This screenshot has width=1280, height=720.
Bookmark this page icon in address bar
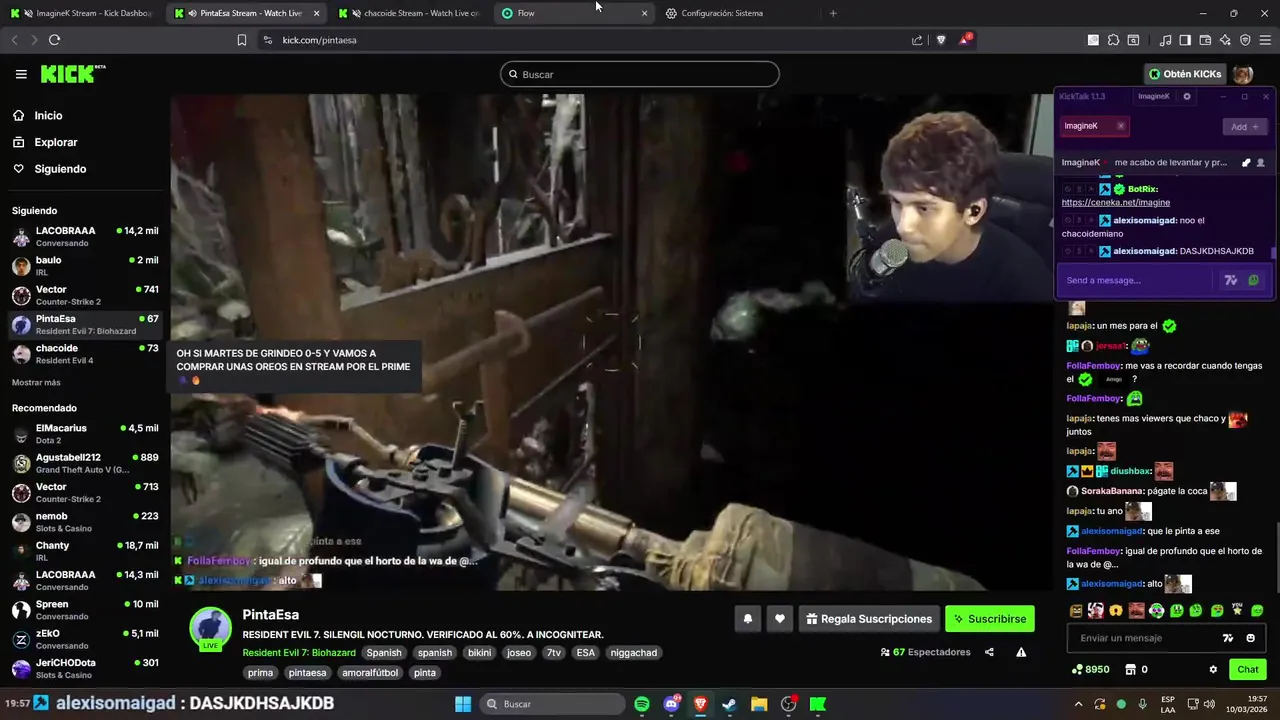point(242,40)
